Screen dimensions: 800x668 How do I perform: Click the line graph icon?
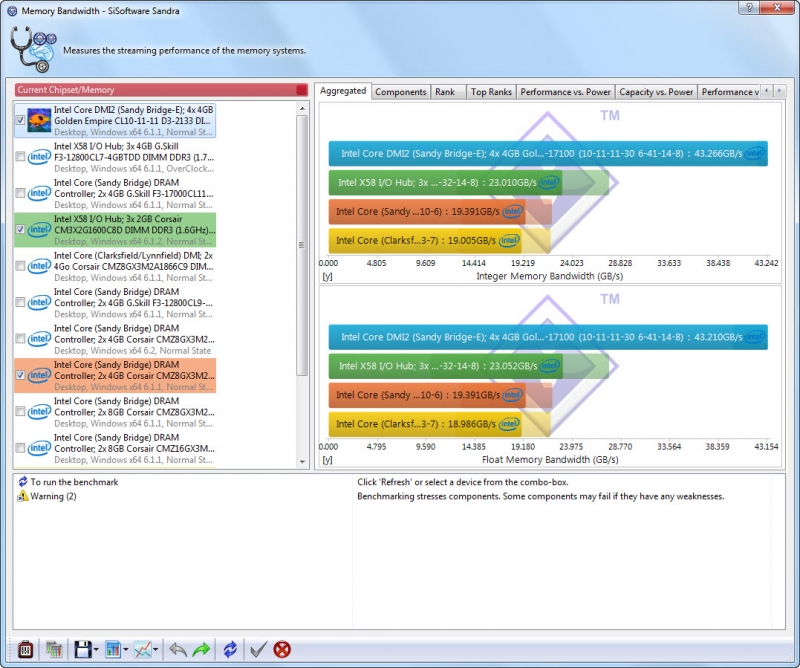click(142, 649)
